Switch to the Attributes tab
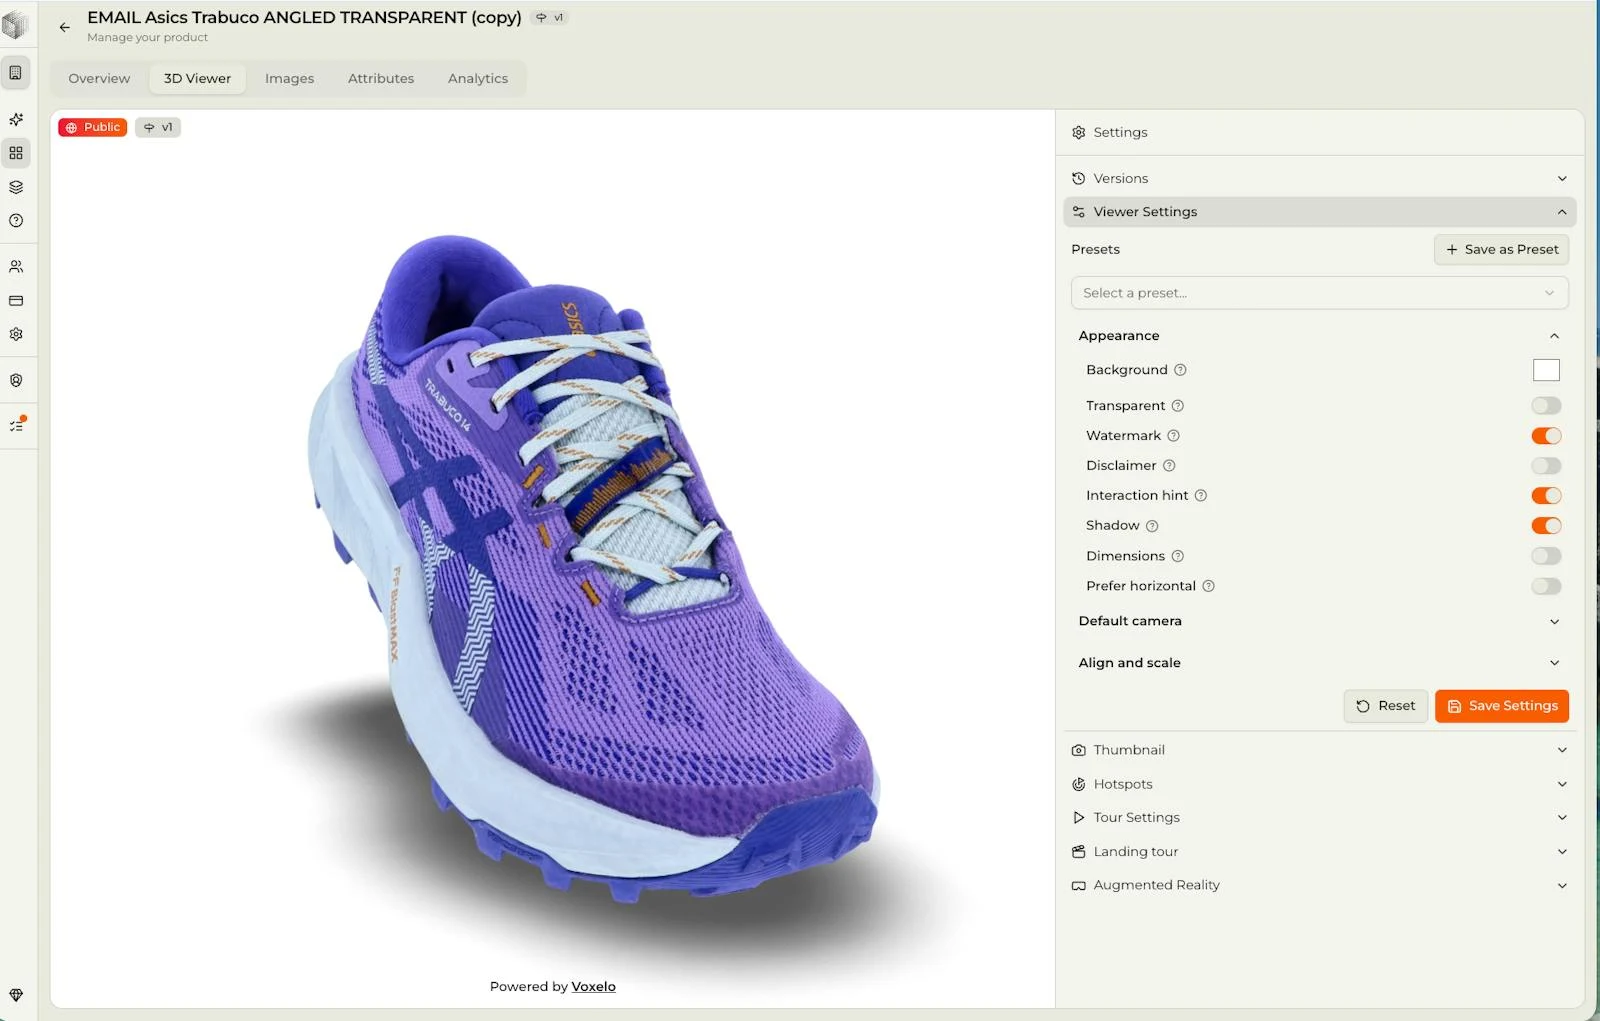The height and width of the screenshot is (1021, 1600). [381, 78]
